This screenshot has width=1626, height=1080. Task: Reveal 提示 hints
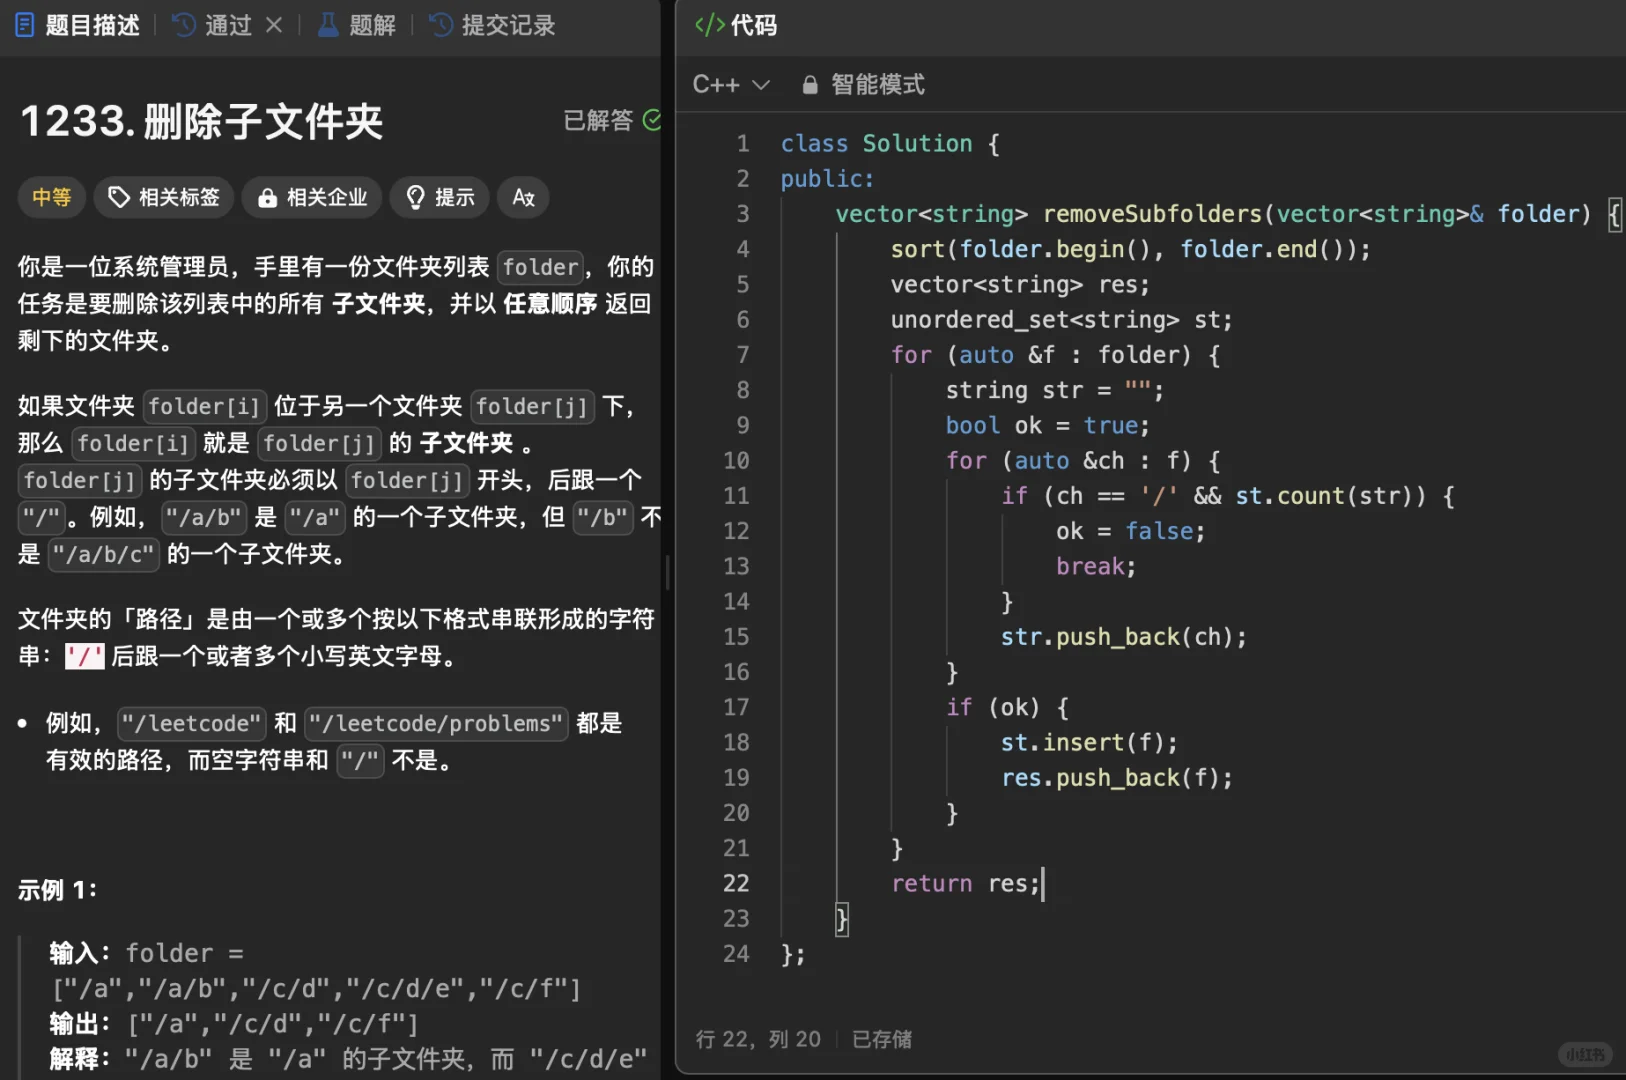point(440,197)
